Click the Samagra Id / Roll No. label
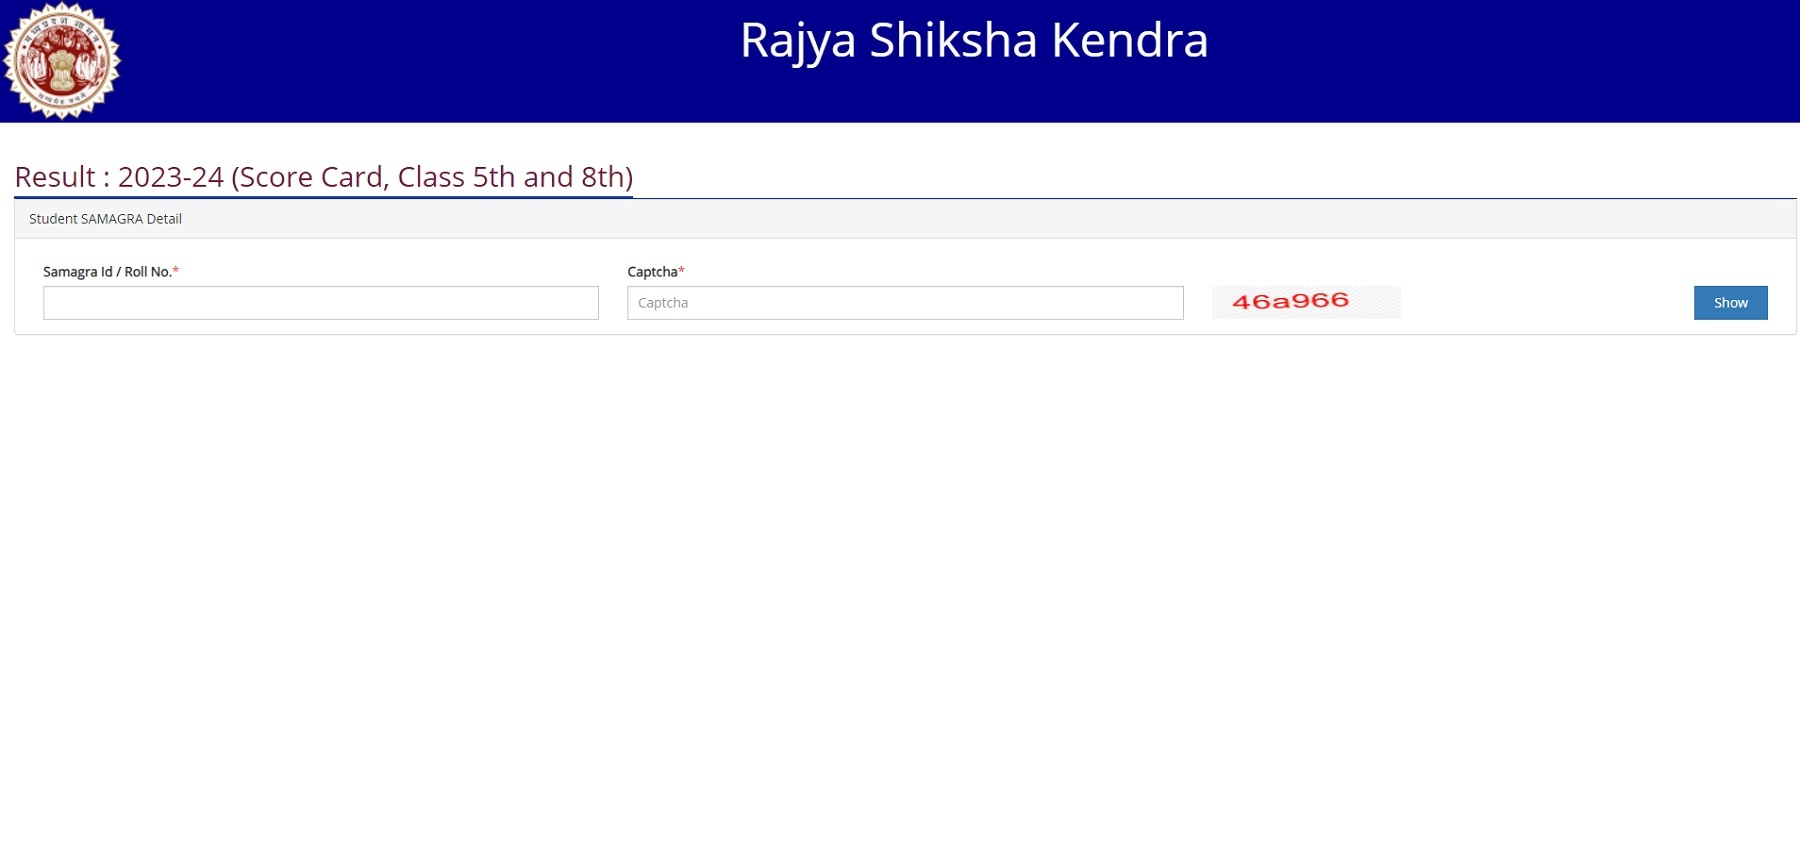This screenshot has height=849, width=1800. click(111, 272)
